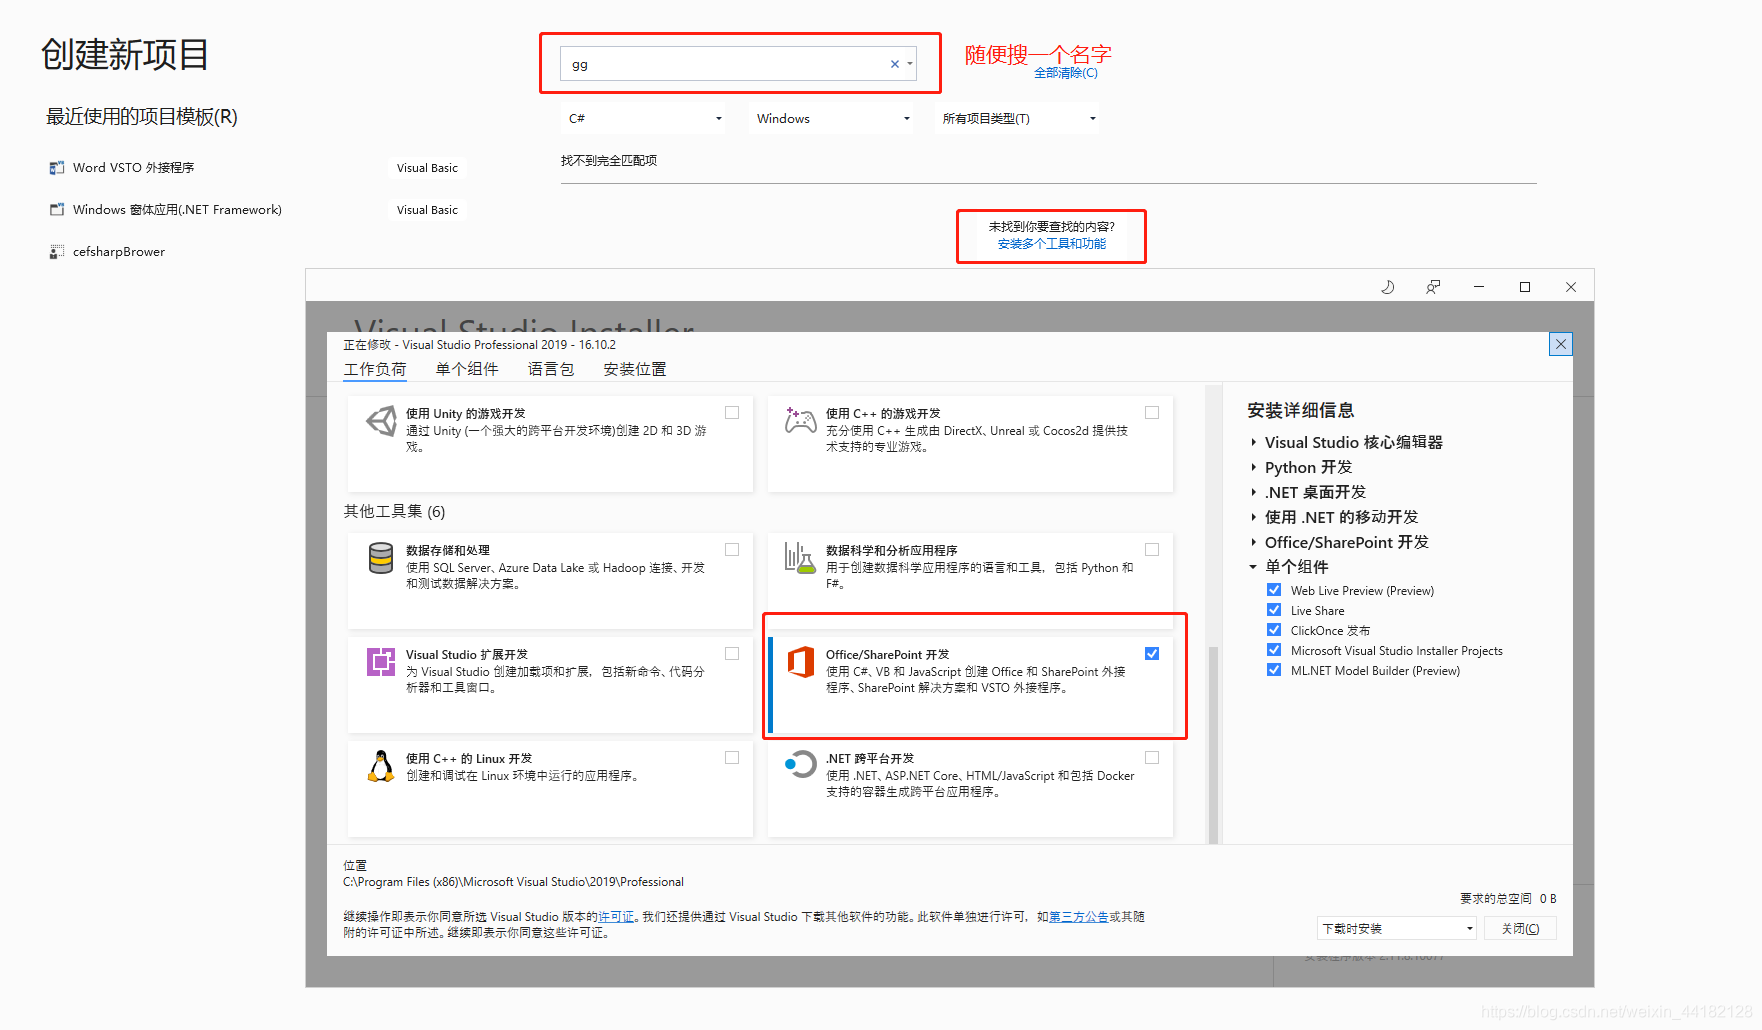Click the Word VSTO add-in template icon

57,168
